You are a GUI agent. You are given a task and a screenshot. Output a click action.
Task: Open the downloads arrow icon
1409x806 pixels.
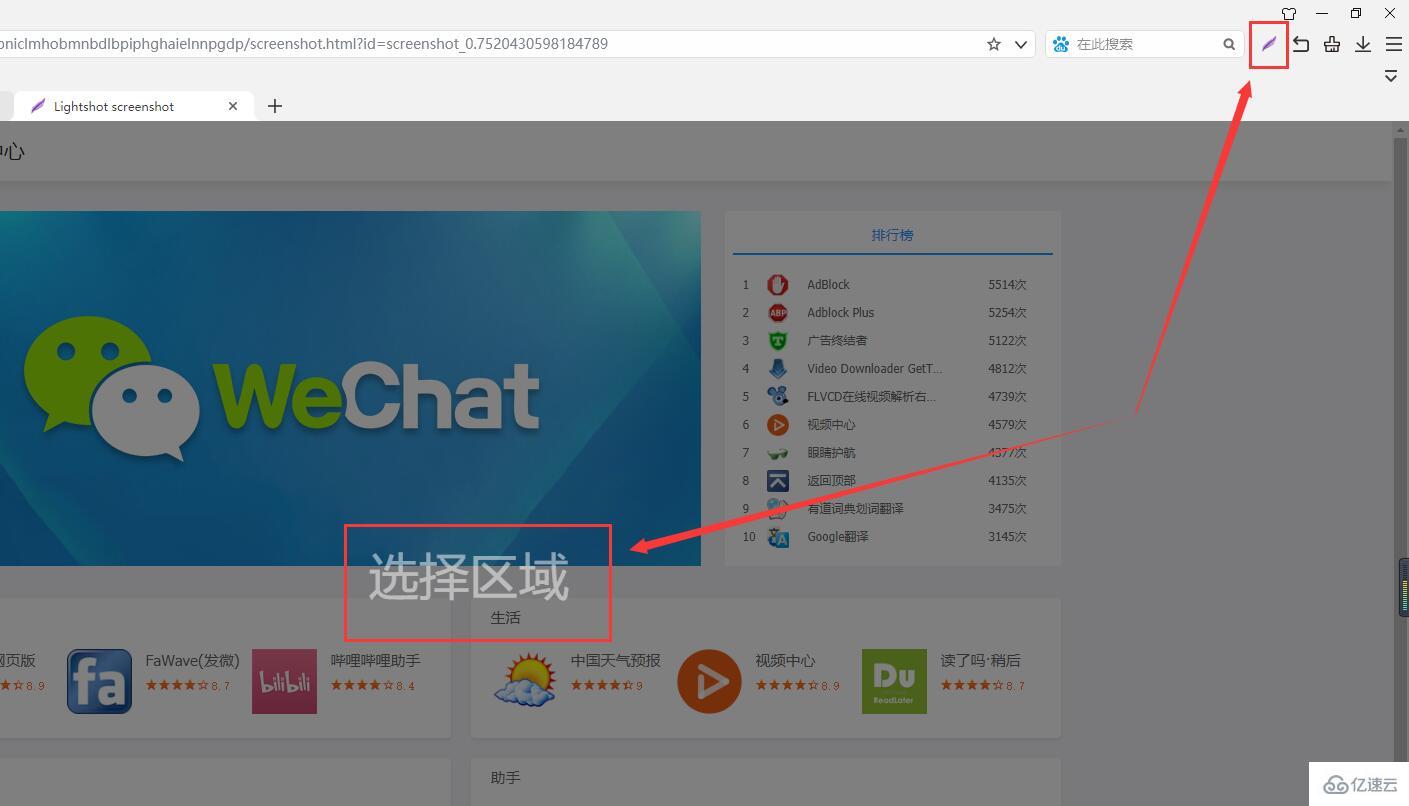(1363, 44)
